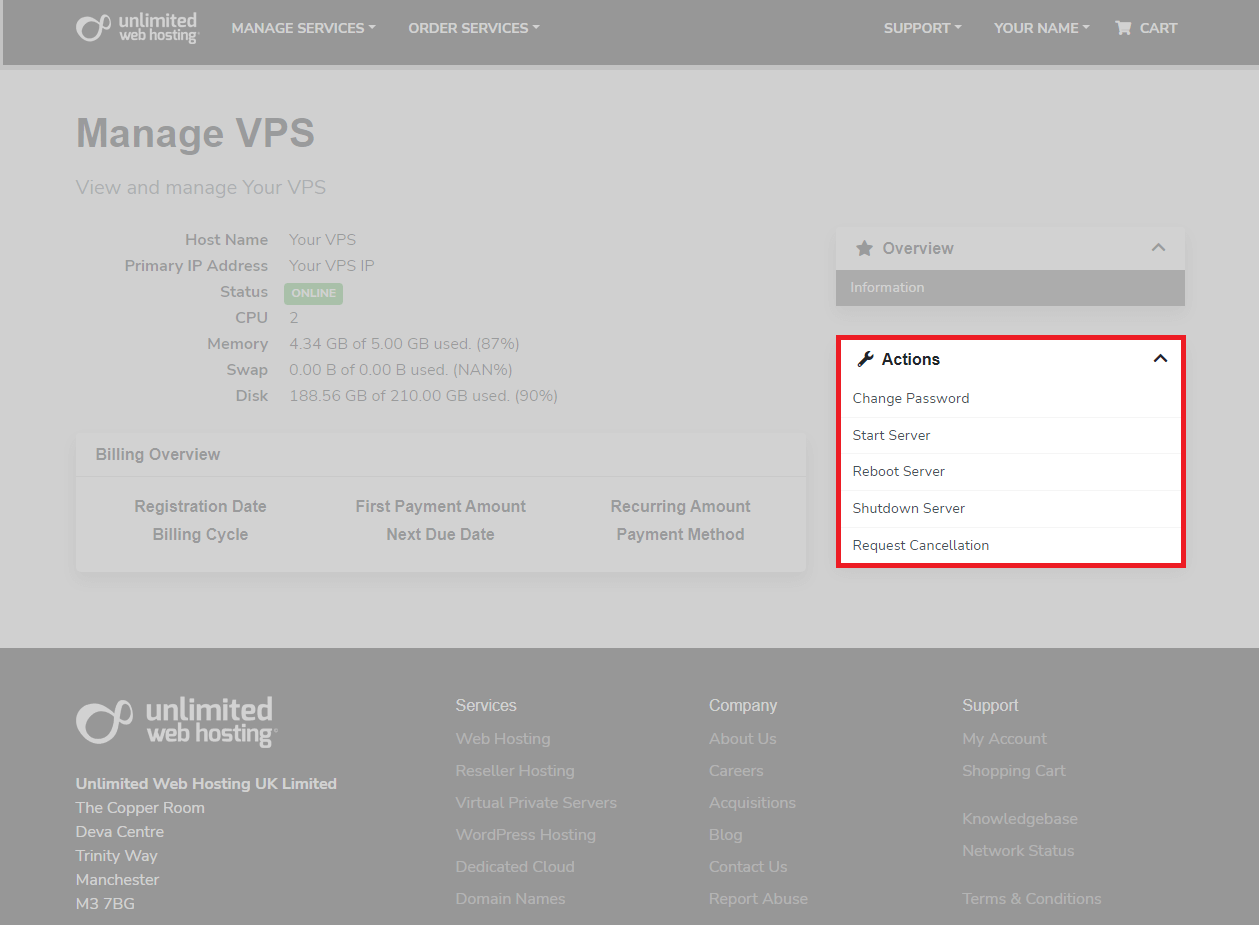Click the Unlimited Web Hosting header logo

click(137, 28)
